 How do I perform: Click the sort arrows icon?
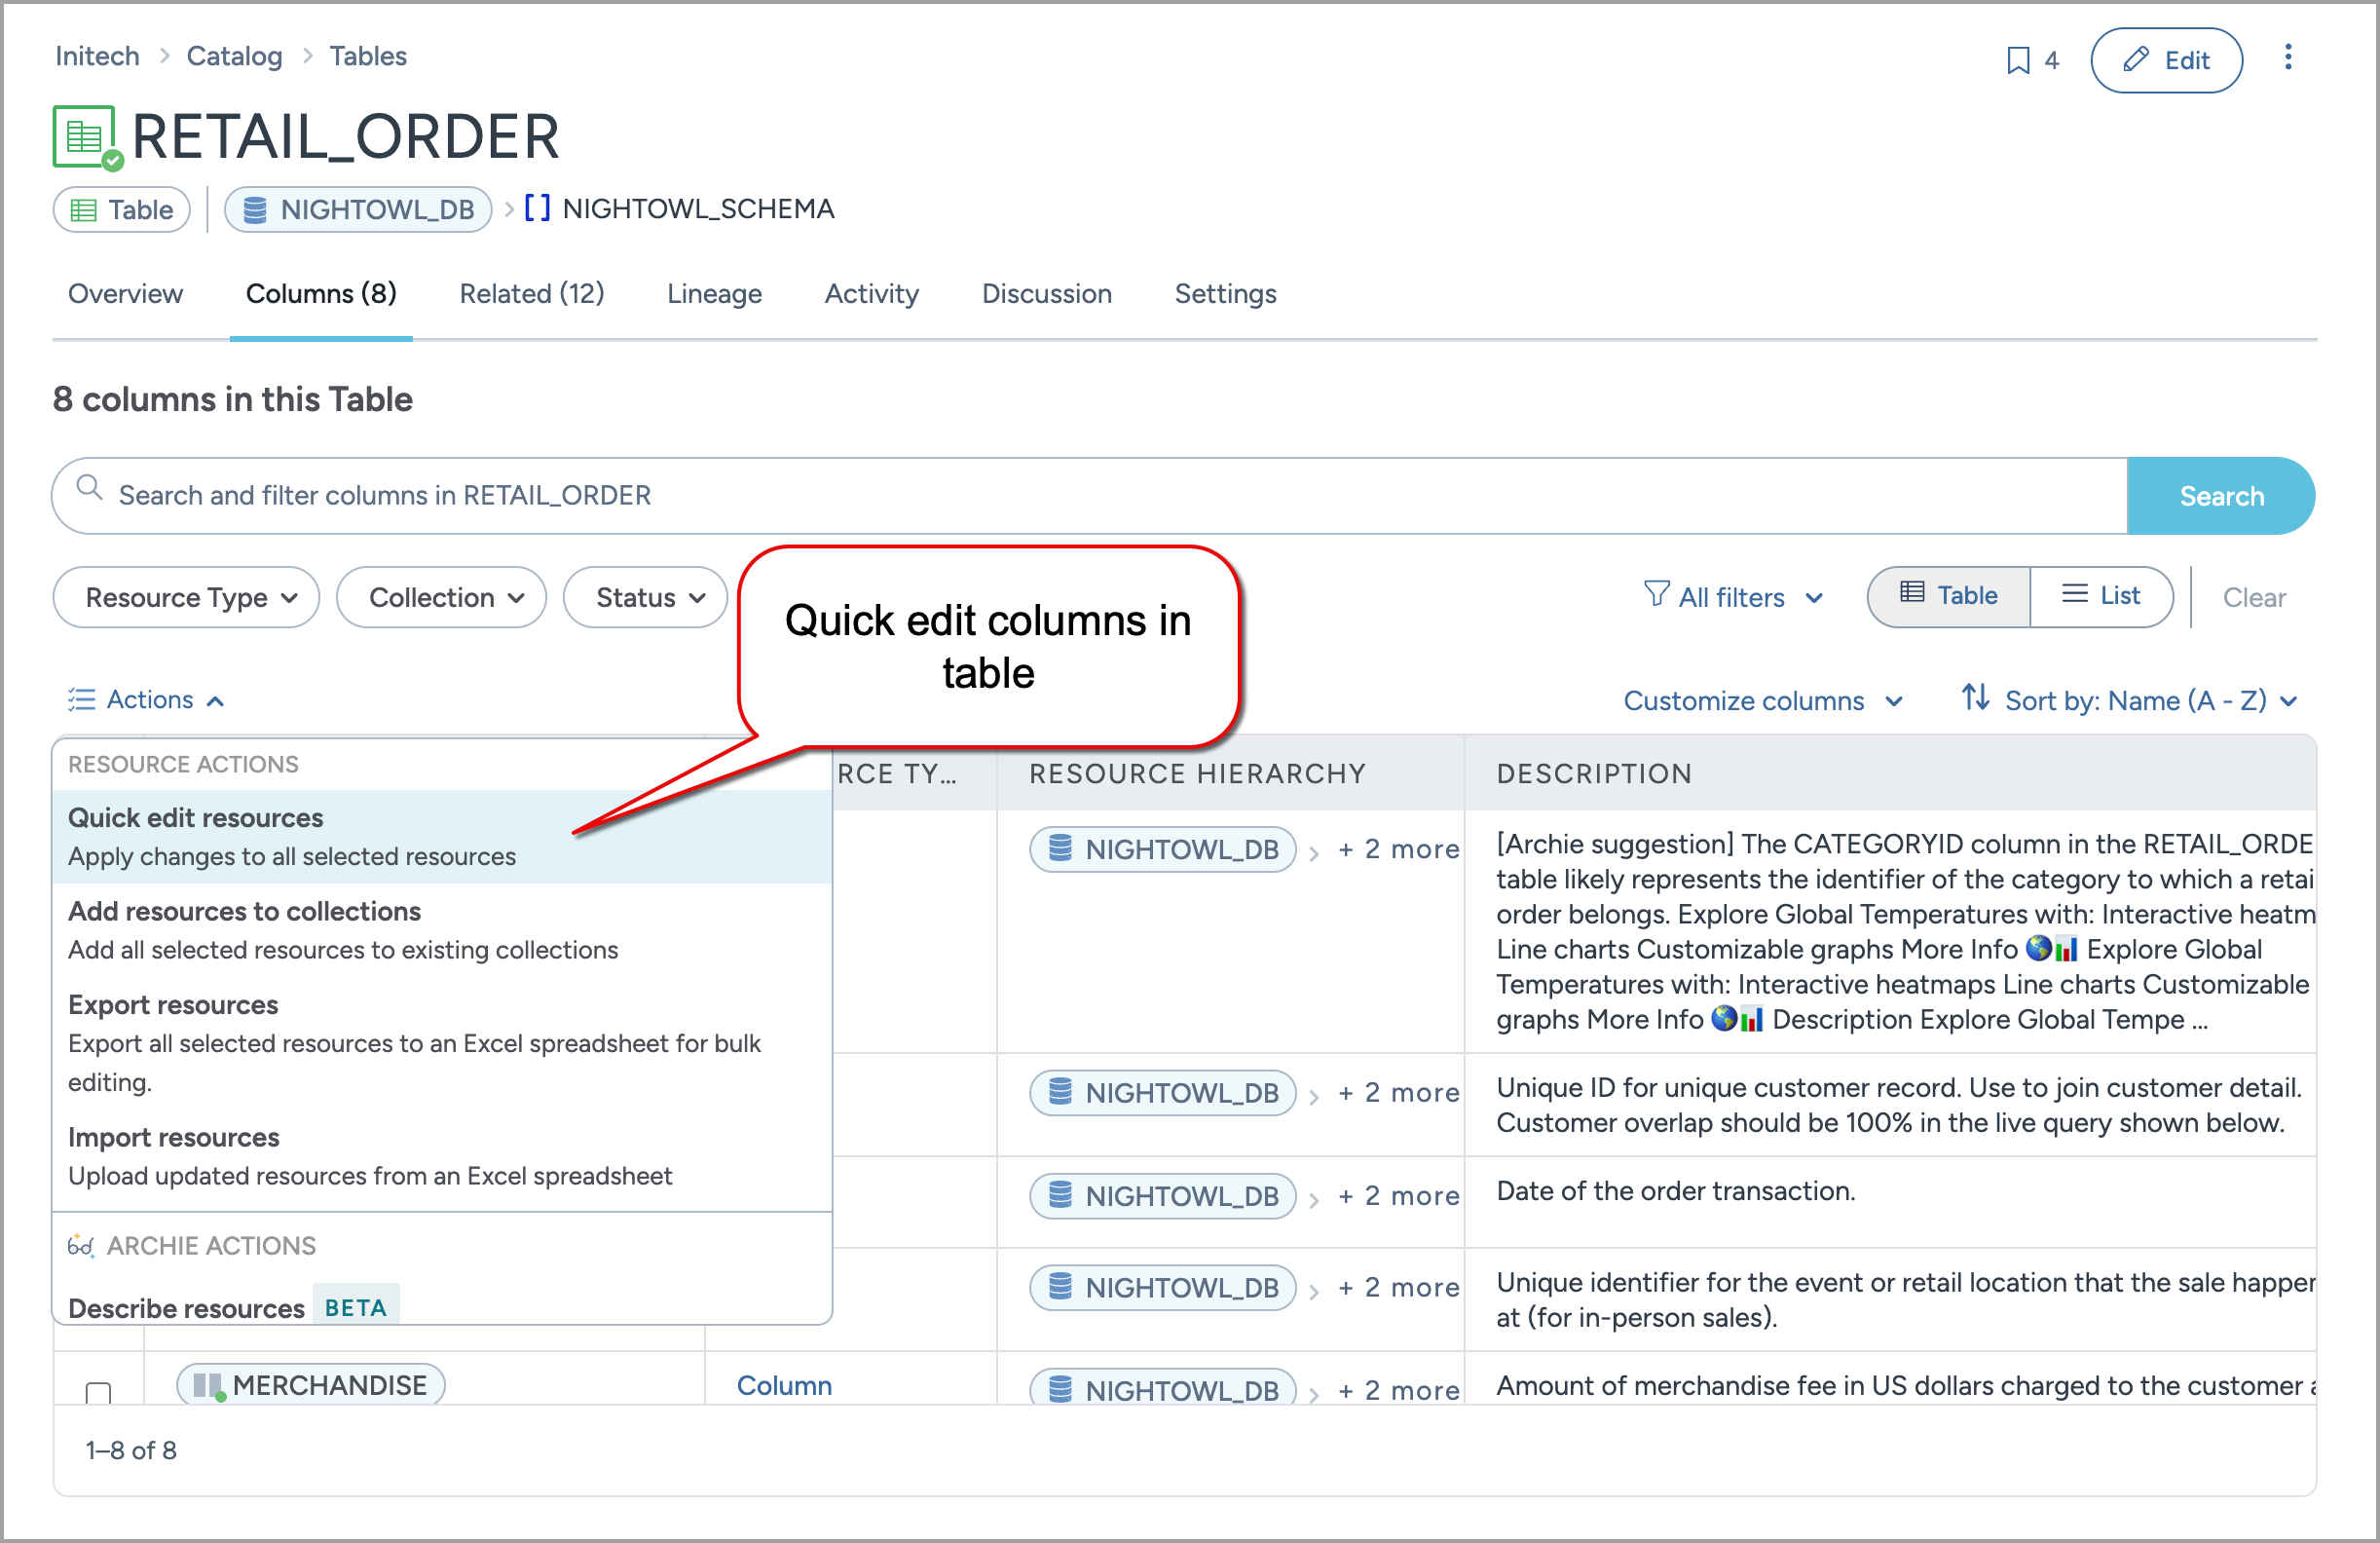point(1975,697)
